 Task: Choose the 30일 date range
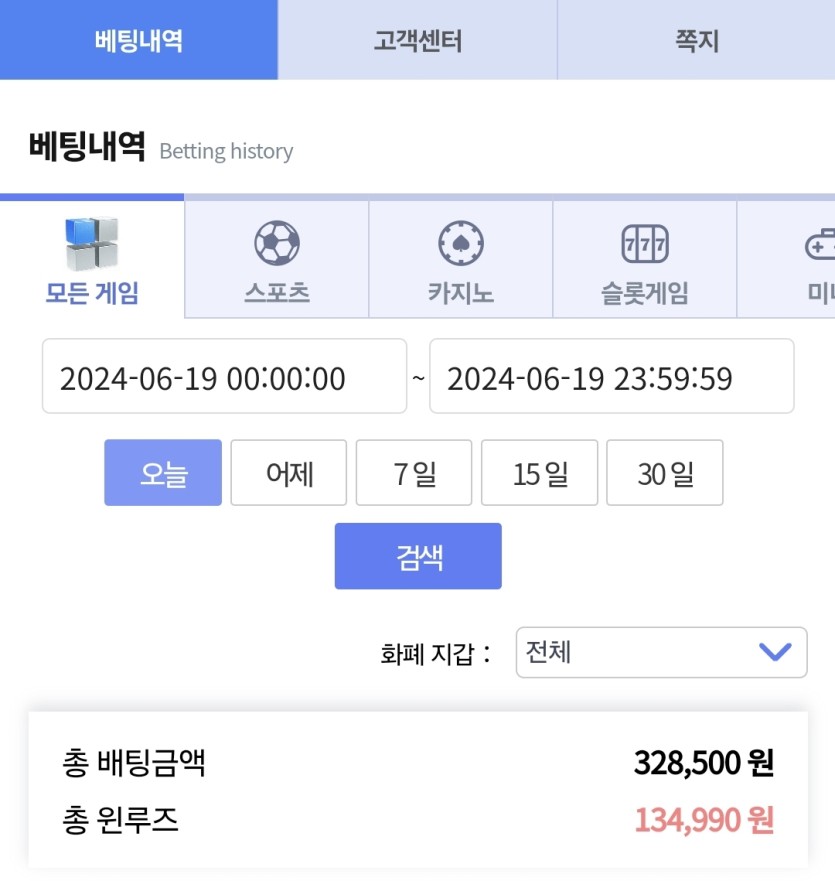tap(665, 473)
